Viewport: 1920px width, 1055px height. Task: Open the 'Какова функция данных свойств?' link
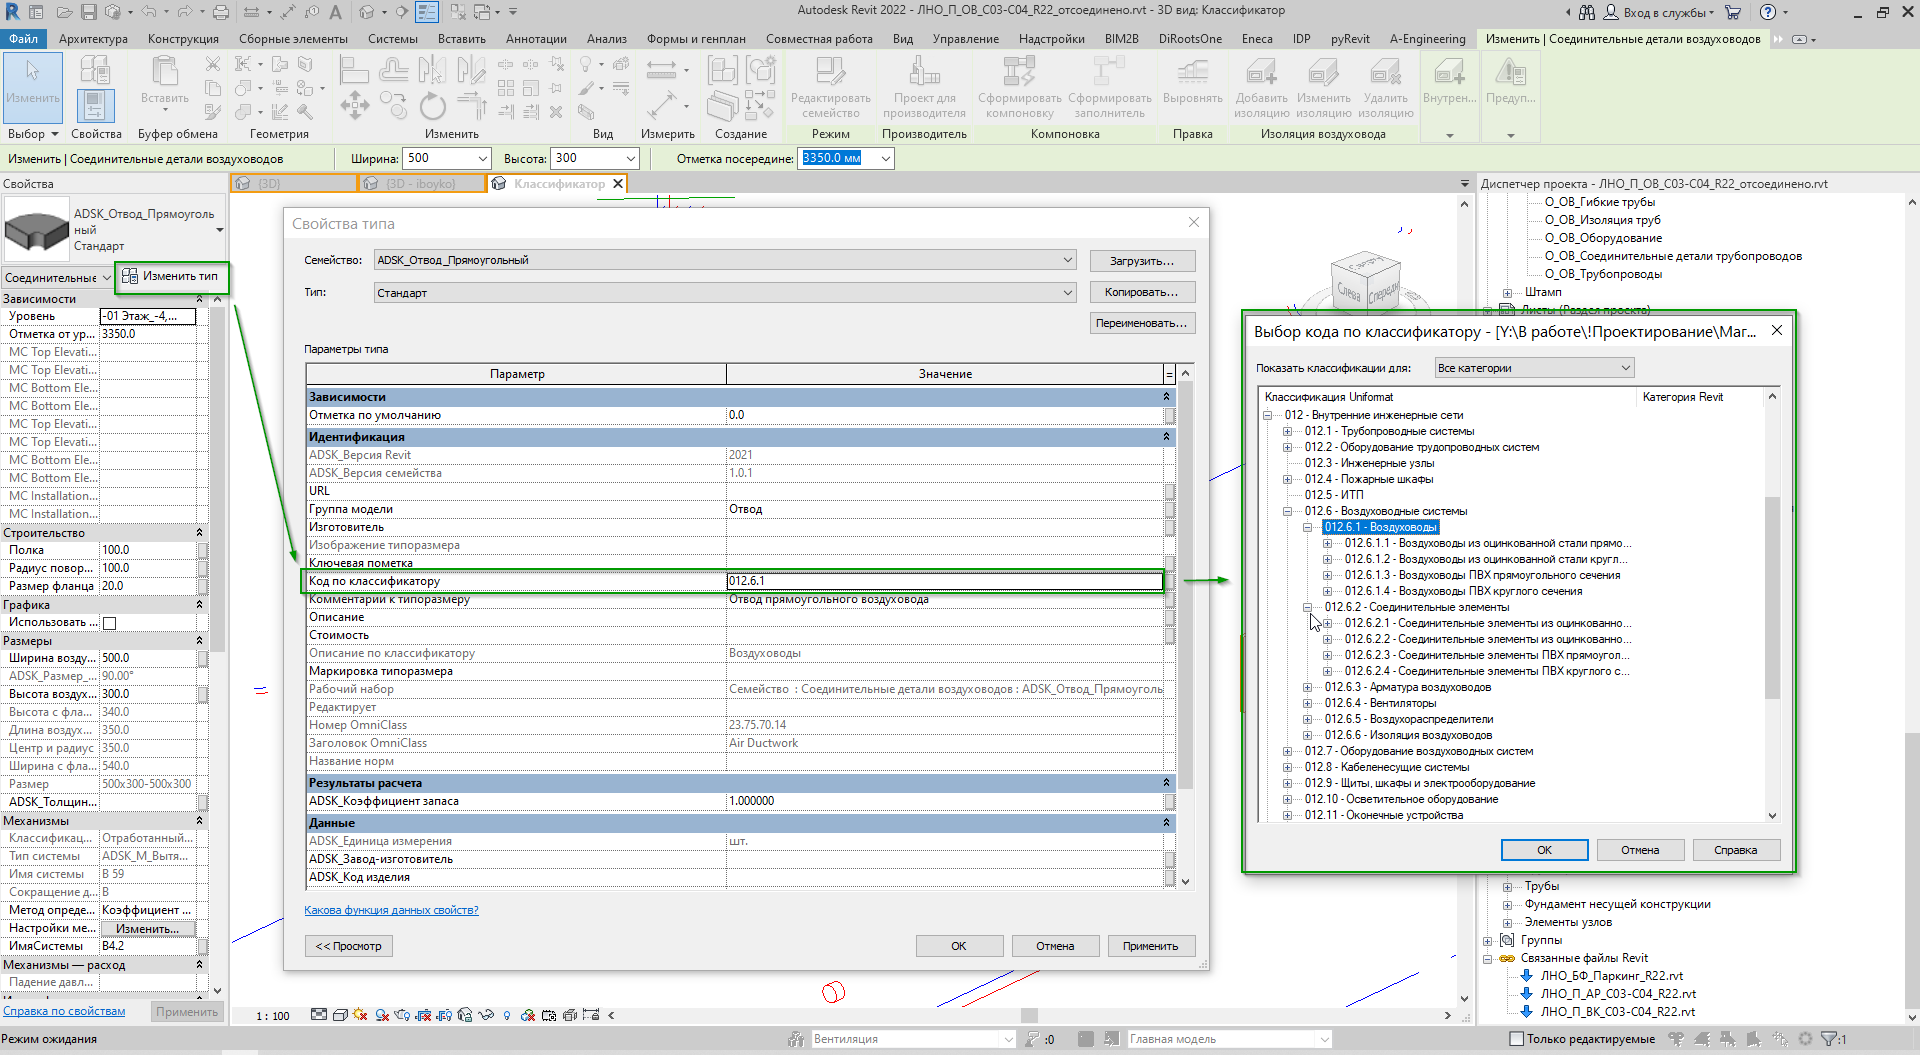391,910
